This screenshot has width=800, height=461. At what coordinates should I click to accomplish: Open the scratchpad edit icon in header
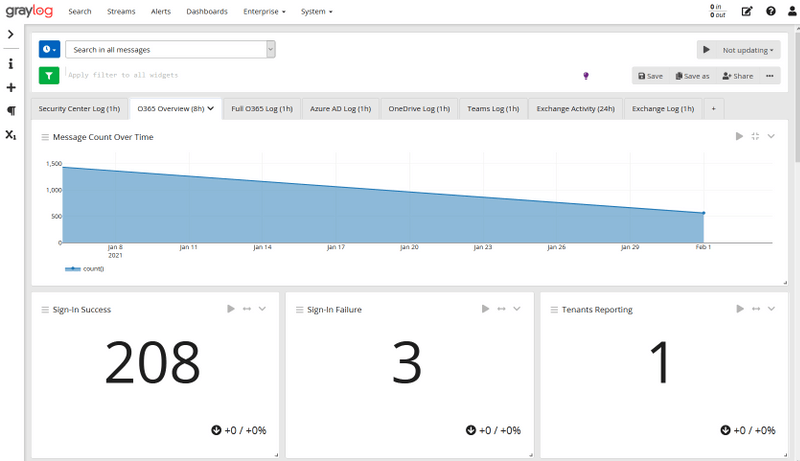coord(746,11)
